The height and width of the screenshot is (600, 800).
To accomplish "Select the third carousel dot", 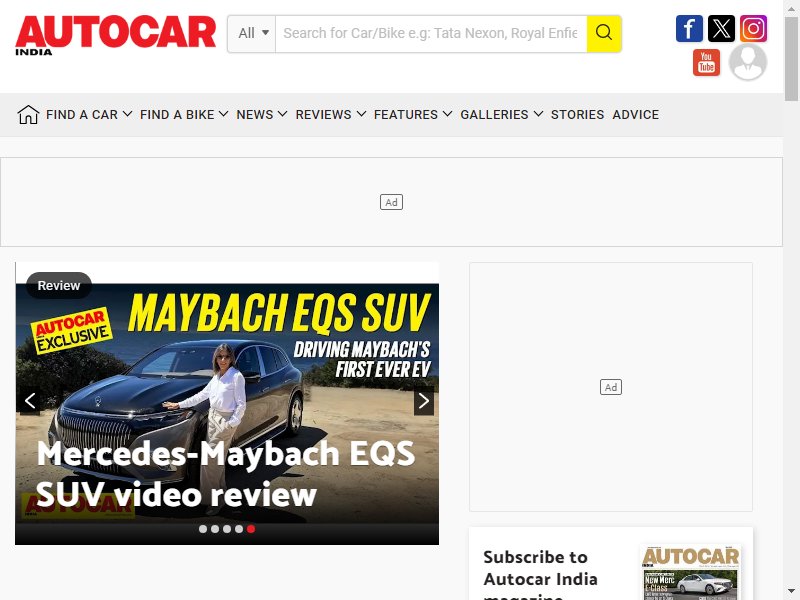I will click(x=227, y=529).
